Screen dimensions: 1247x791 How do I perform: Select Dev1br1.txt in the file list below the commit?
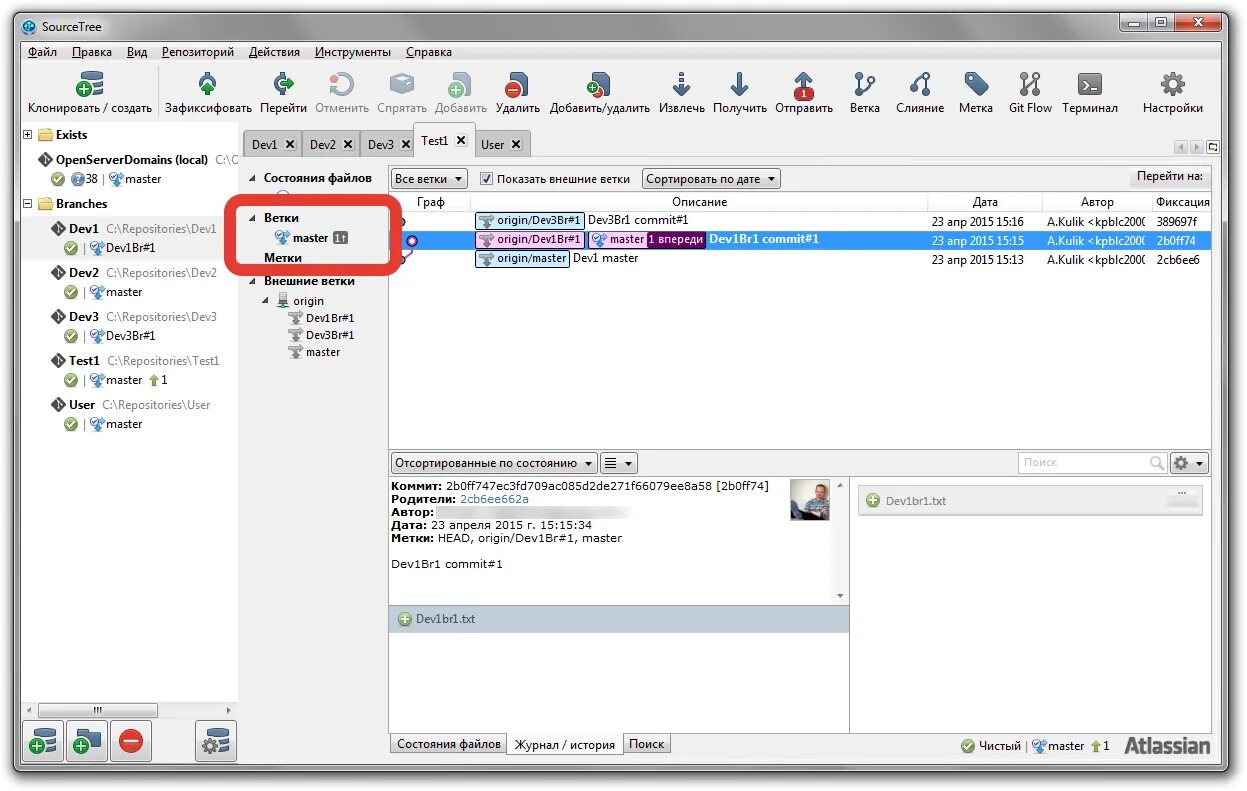pos(619,619)
